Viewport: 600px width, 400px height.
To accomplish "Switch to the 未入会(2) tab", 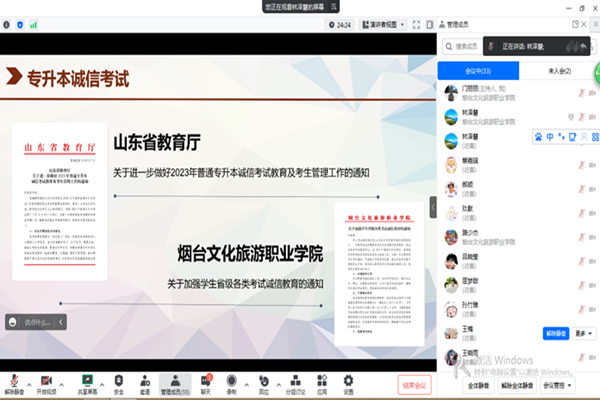I will click(559, 71).
